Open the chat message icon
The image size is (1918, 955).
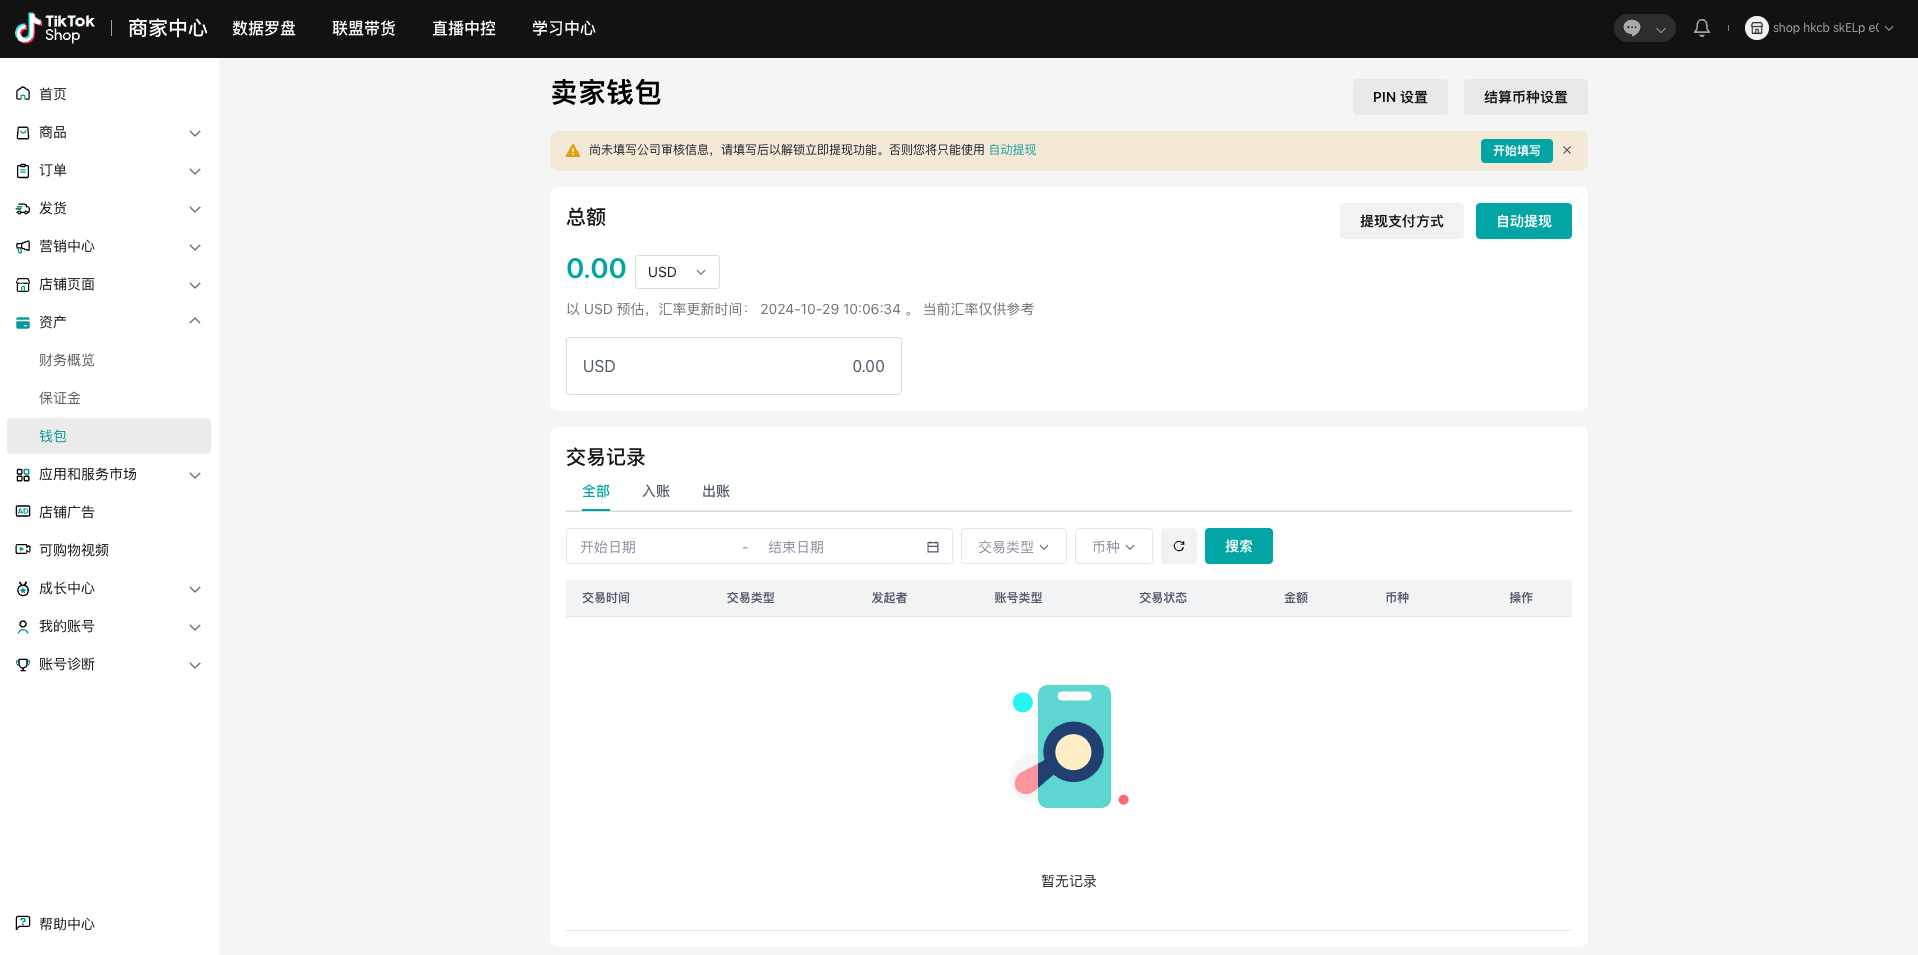pyautogui.click(x=1632, y=28)
